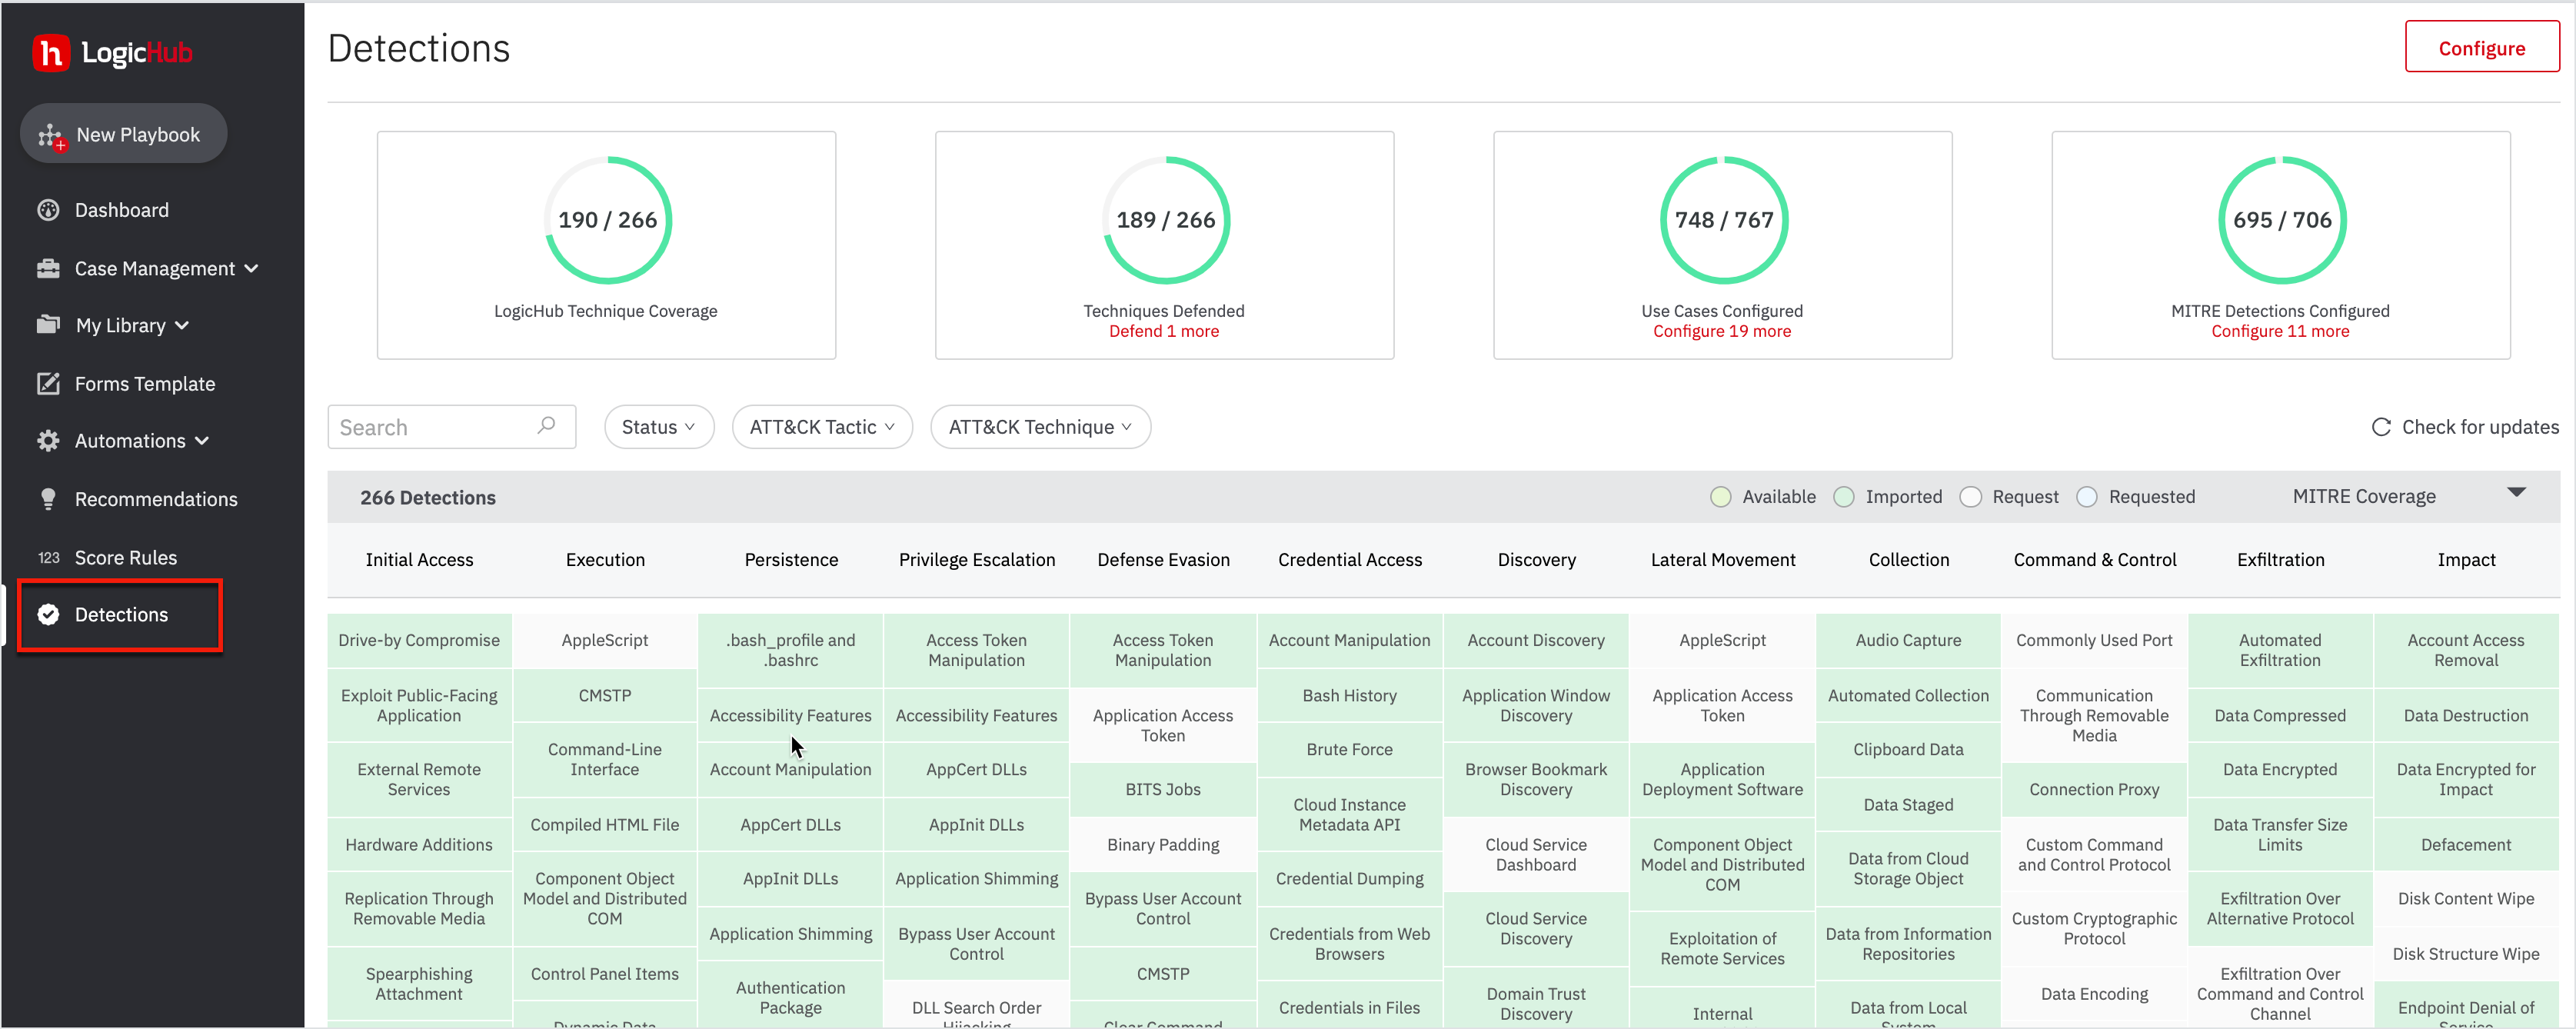
Task: Click the LogicHub logo icon
Action: click(x=51, y=53)
